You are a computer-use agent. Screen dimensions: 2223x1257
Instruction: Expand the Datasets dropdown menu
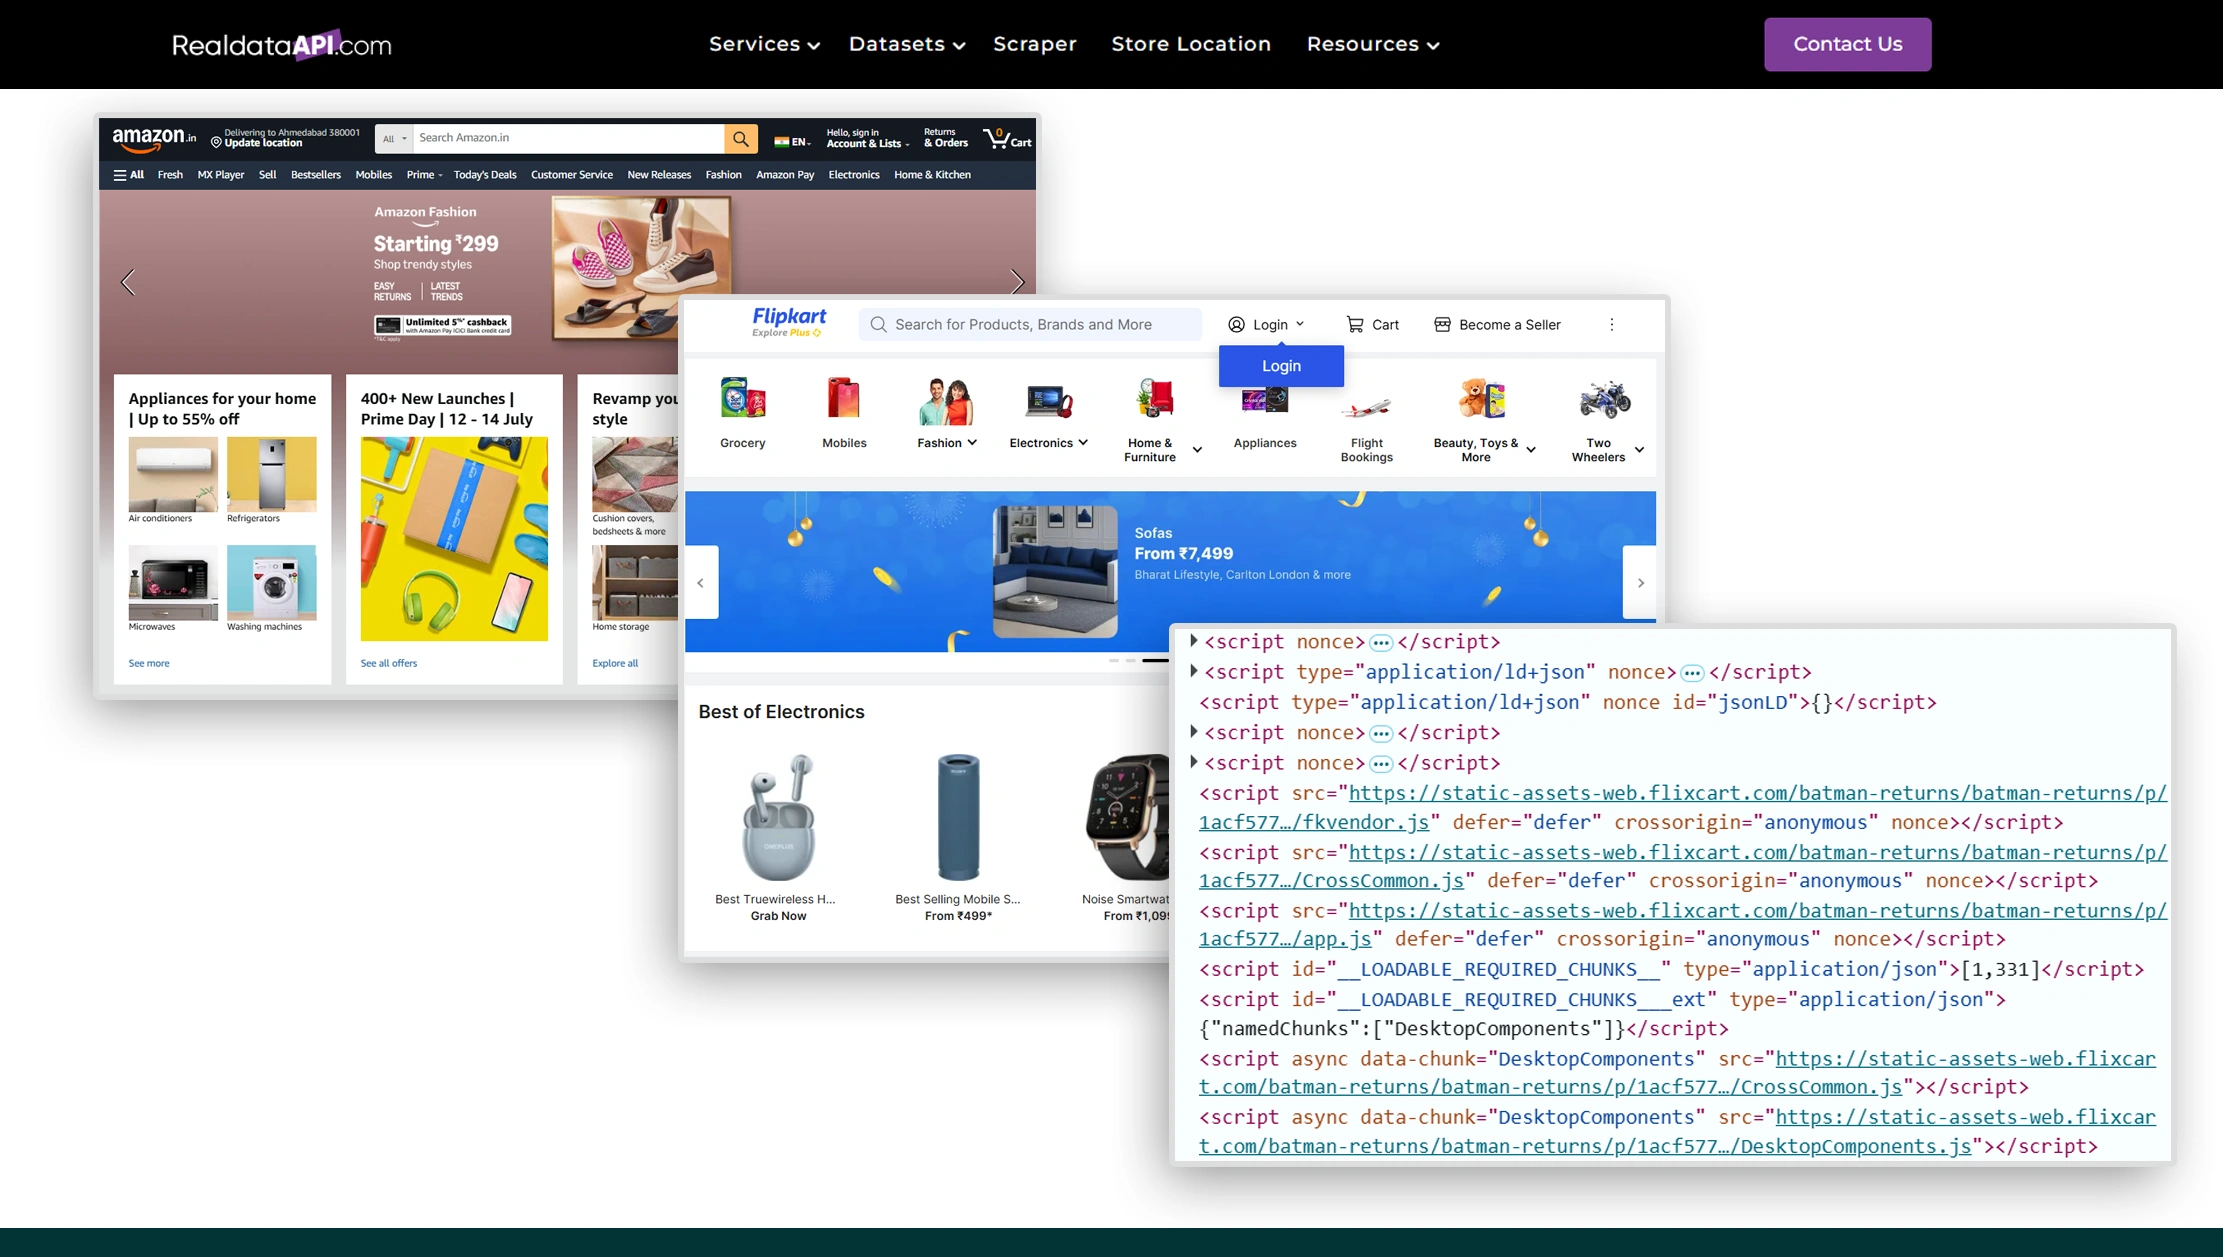click(x=906, y=44)
